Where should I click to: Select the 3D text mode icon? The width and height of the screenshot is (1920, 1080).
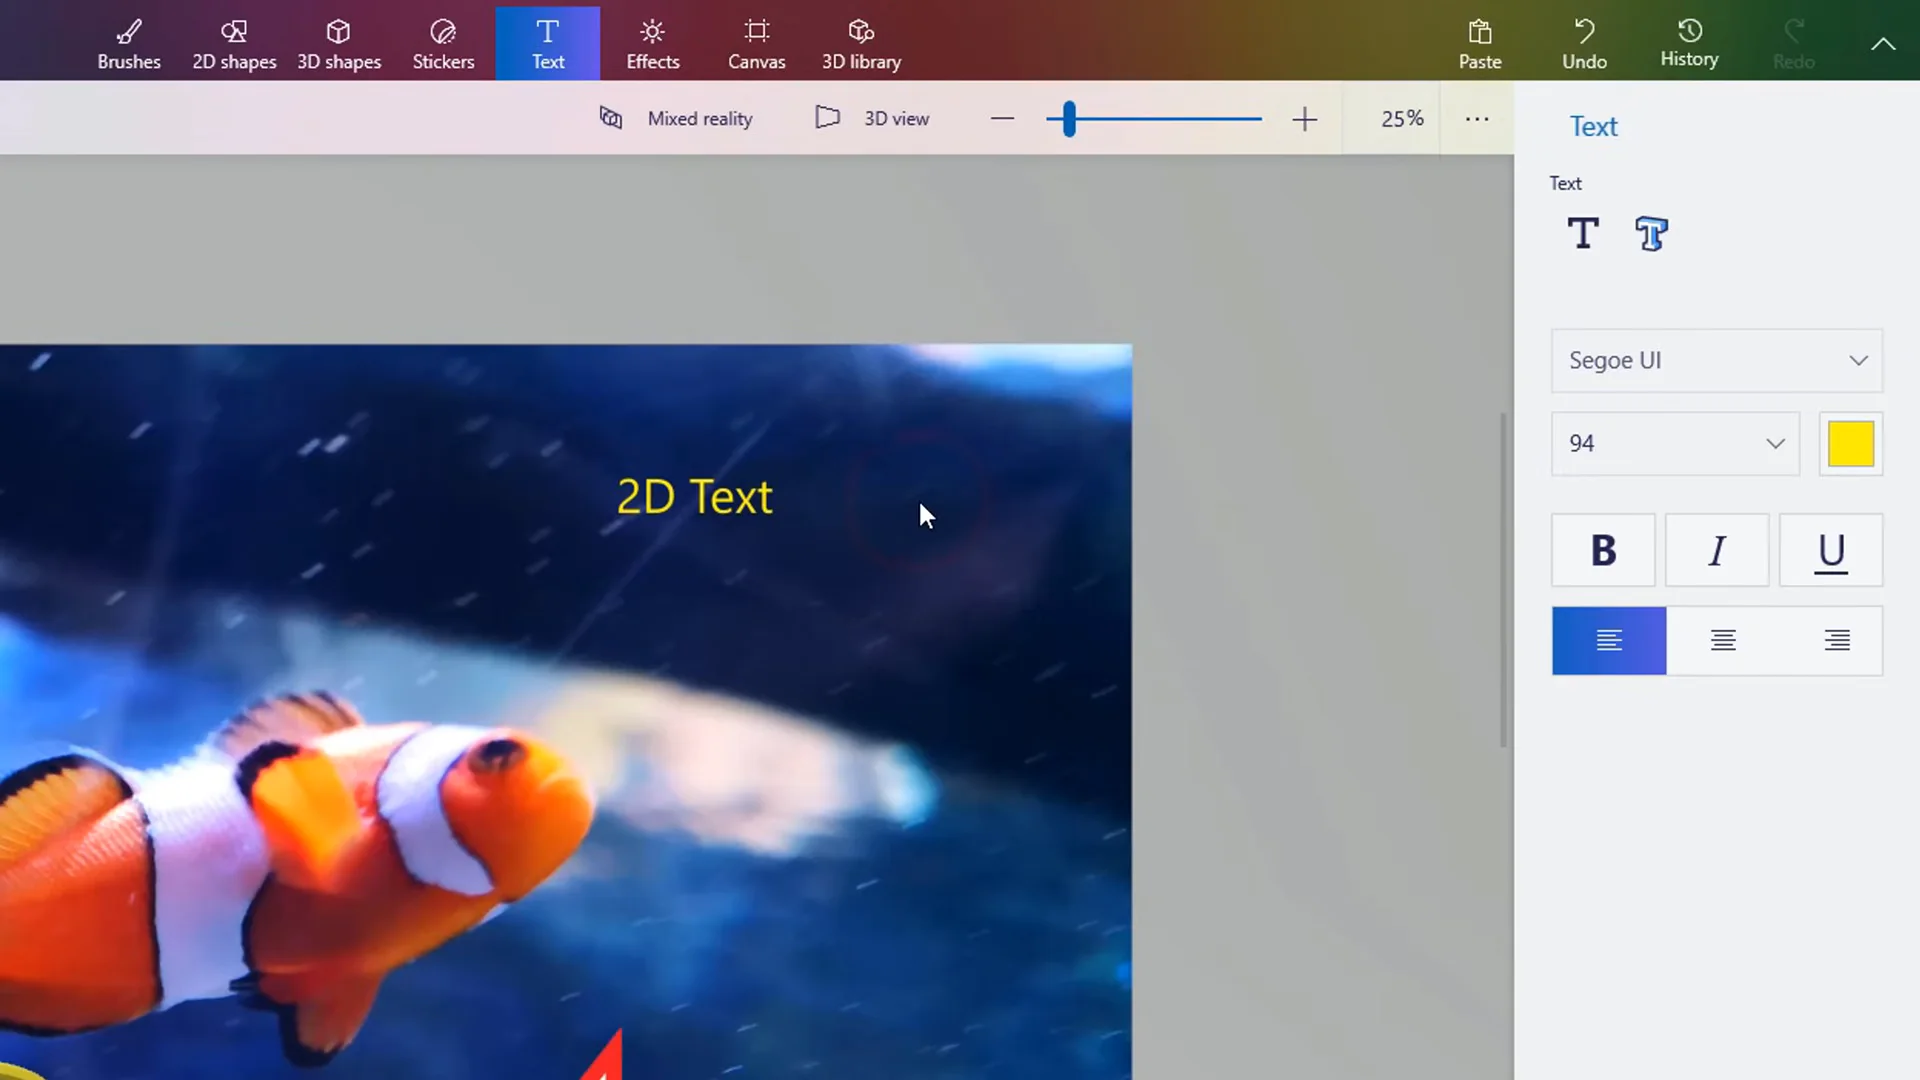click(x=1651, y=234)
